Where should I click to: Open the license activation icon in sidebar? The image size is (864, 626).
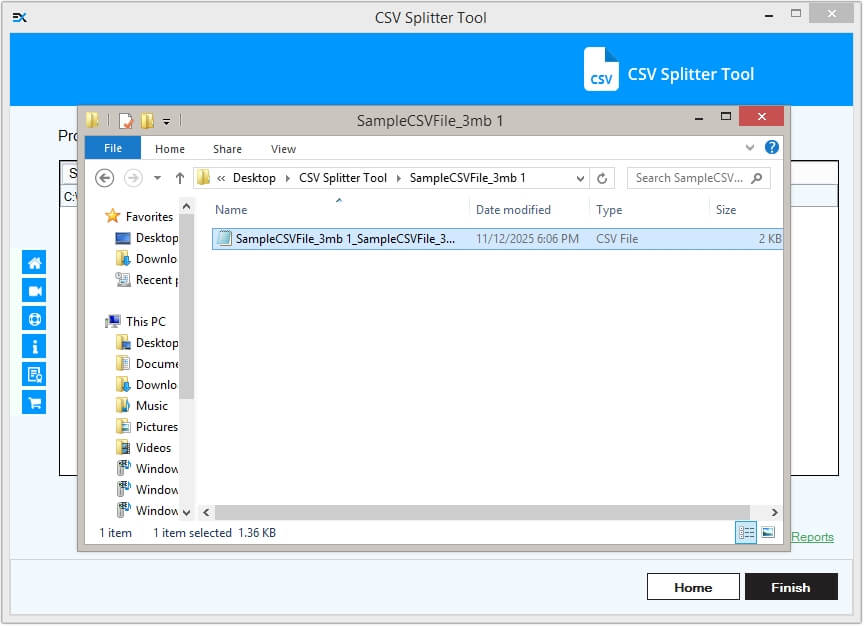tap(33, 374)
